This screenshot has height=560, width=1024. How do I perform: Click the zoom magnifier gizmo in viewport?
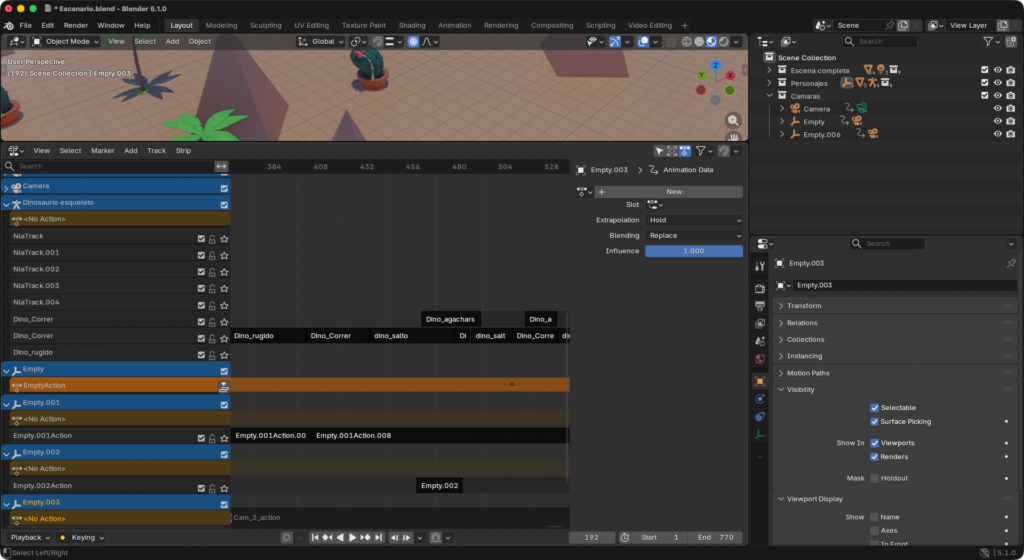(x=733, y=120)
